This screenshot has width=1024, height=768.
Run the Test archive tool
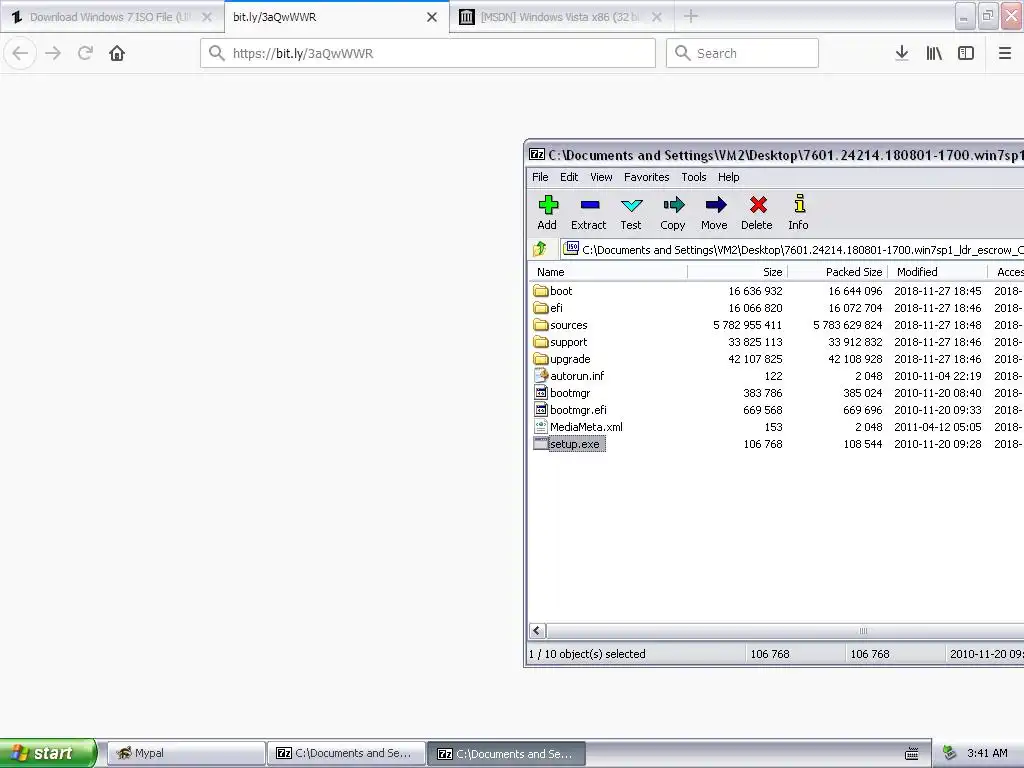pyautogui.click(x=631, y=212)
